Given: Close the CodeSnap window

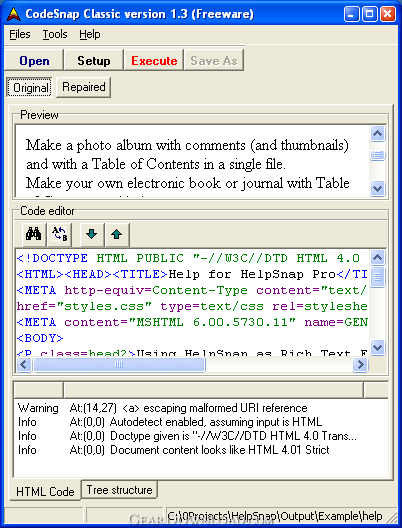Looking at the screenshot, I should point(388,14).
